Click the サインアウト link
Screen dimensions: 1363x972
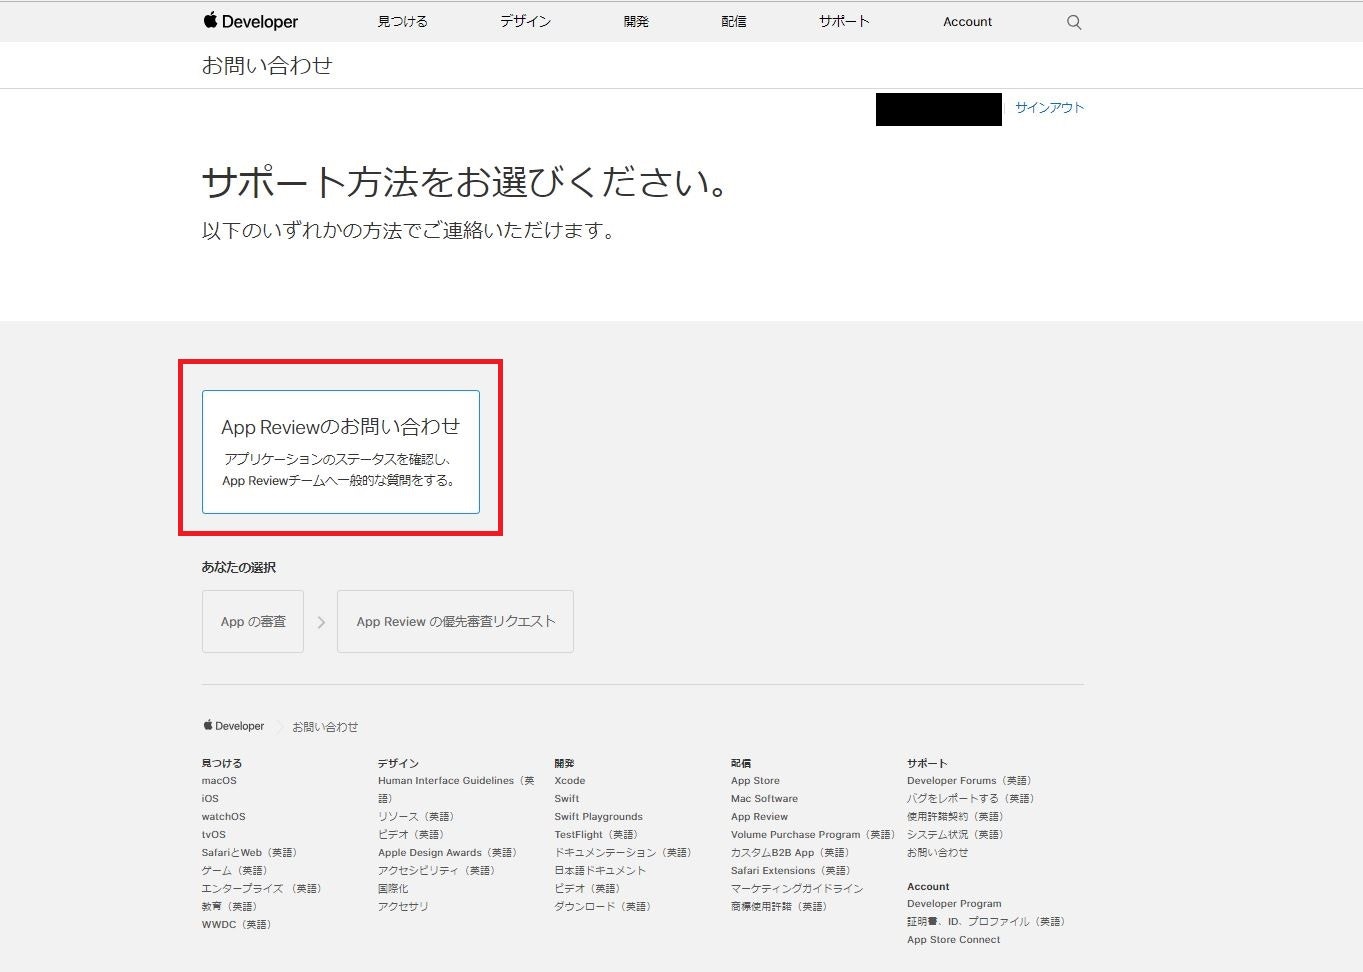tap(1049, 107)
